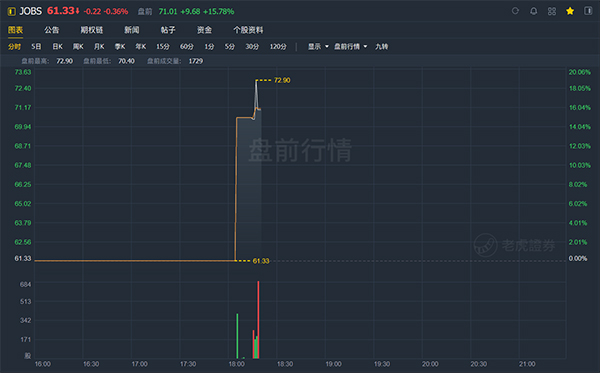The width and height of the screenshot is (600, 373).
Task: Click the tallest red volume bar
Action: pos(258,319)
